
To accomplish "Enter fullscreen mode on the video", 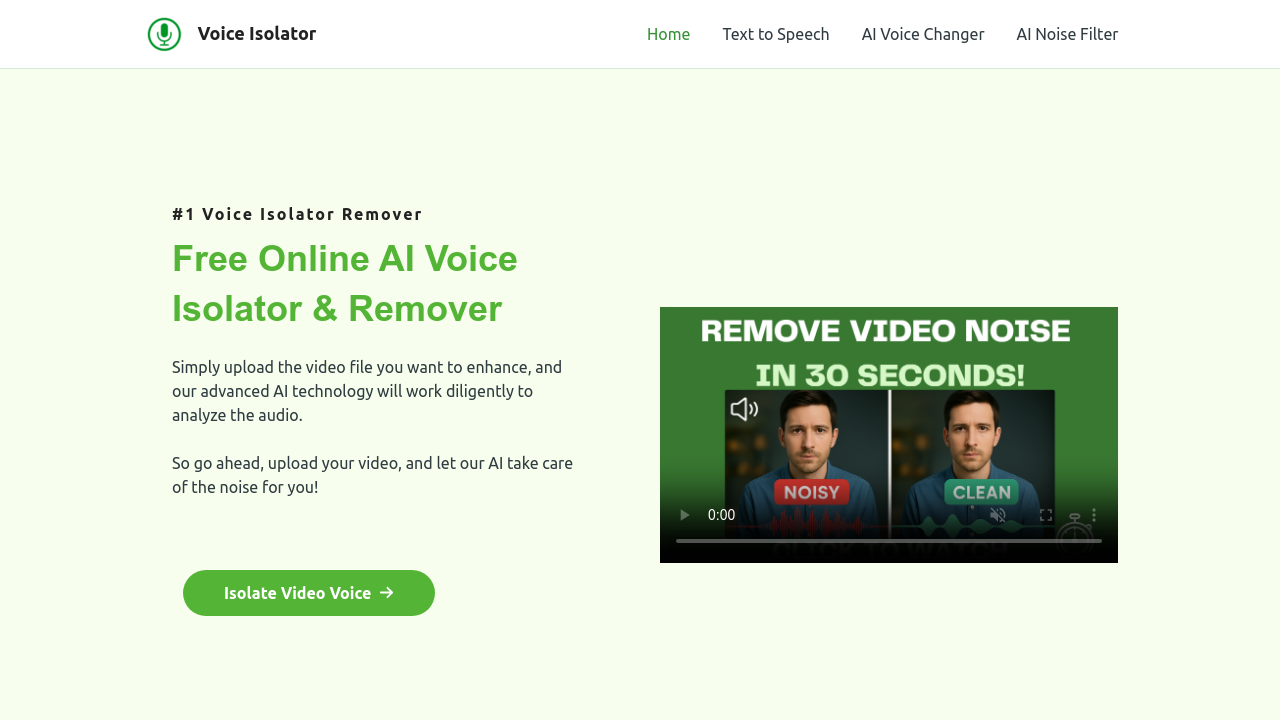I will coord(1044,513).
